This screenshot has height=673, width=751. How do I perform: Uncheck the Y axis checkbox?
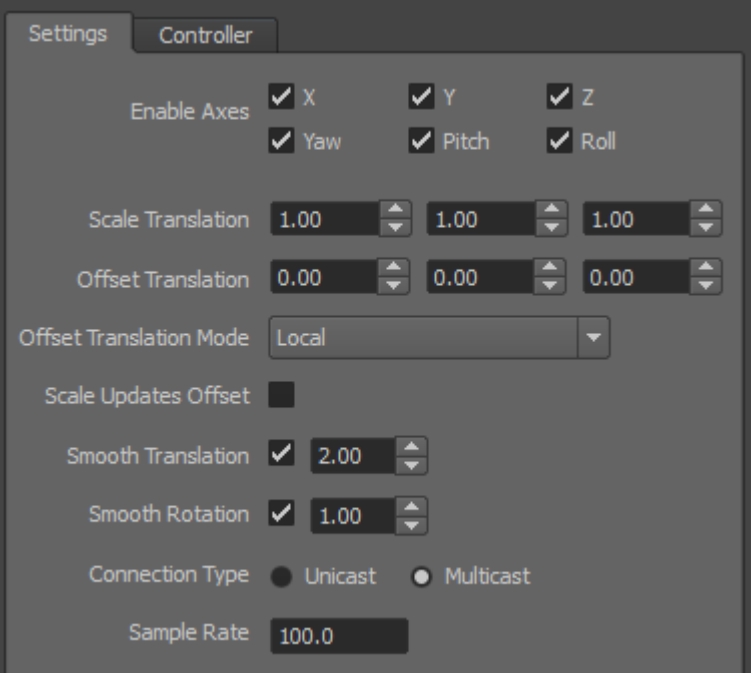pos(421,98)
